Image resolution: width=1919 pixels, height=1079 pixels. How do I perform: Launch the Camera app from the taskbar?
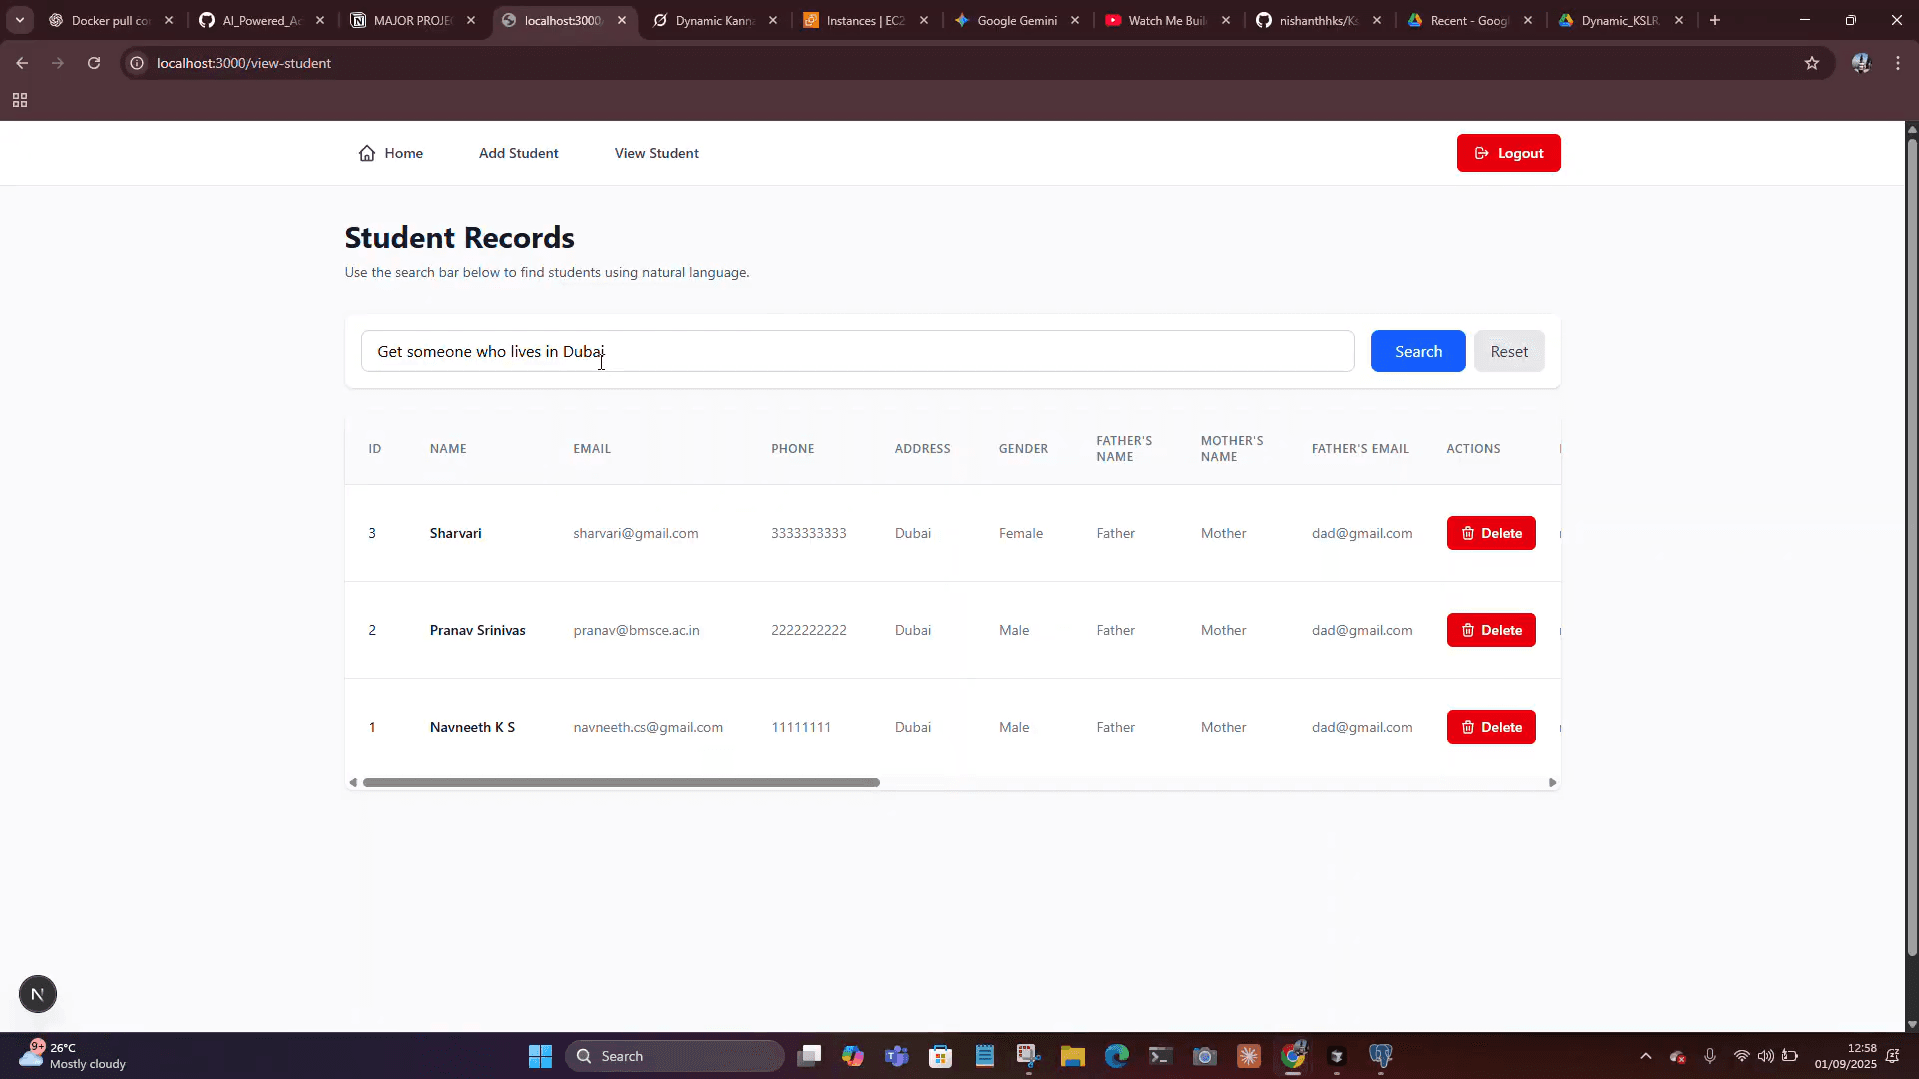1205,1056
